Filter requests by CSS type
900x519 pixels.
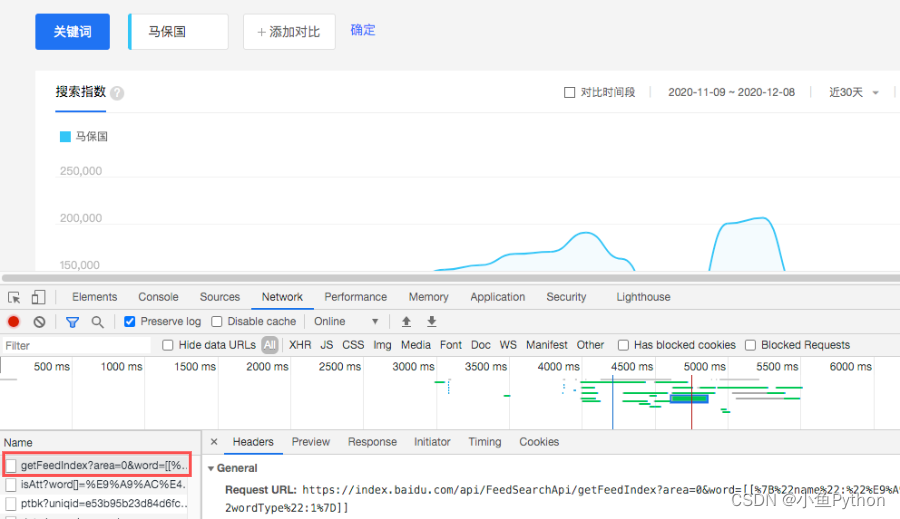tap(353, 345)
